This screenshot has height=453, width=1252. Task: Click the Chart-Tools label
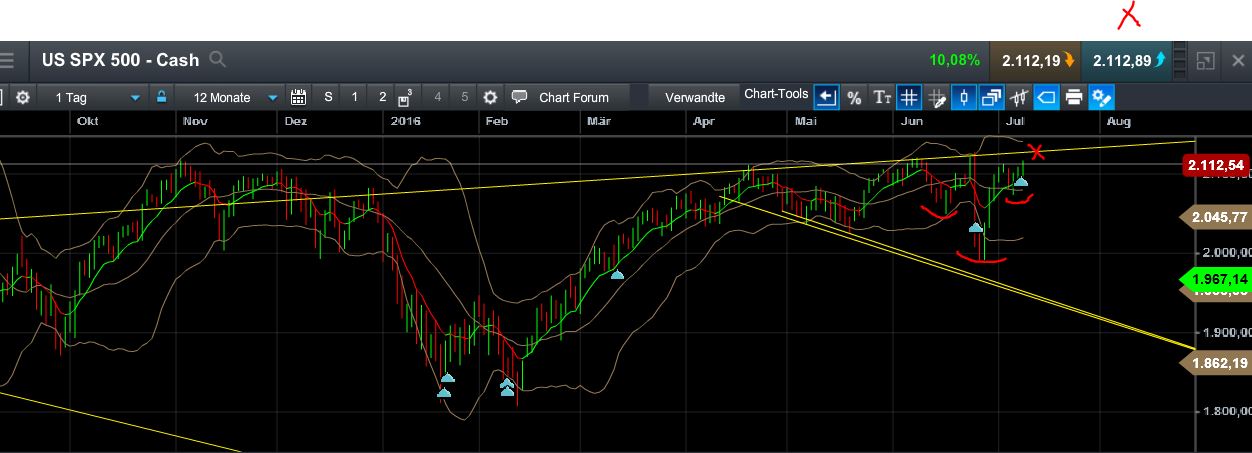tap(776, 94)
